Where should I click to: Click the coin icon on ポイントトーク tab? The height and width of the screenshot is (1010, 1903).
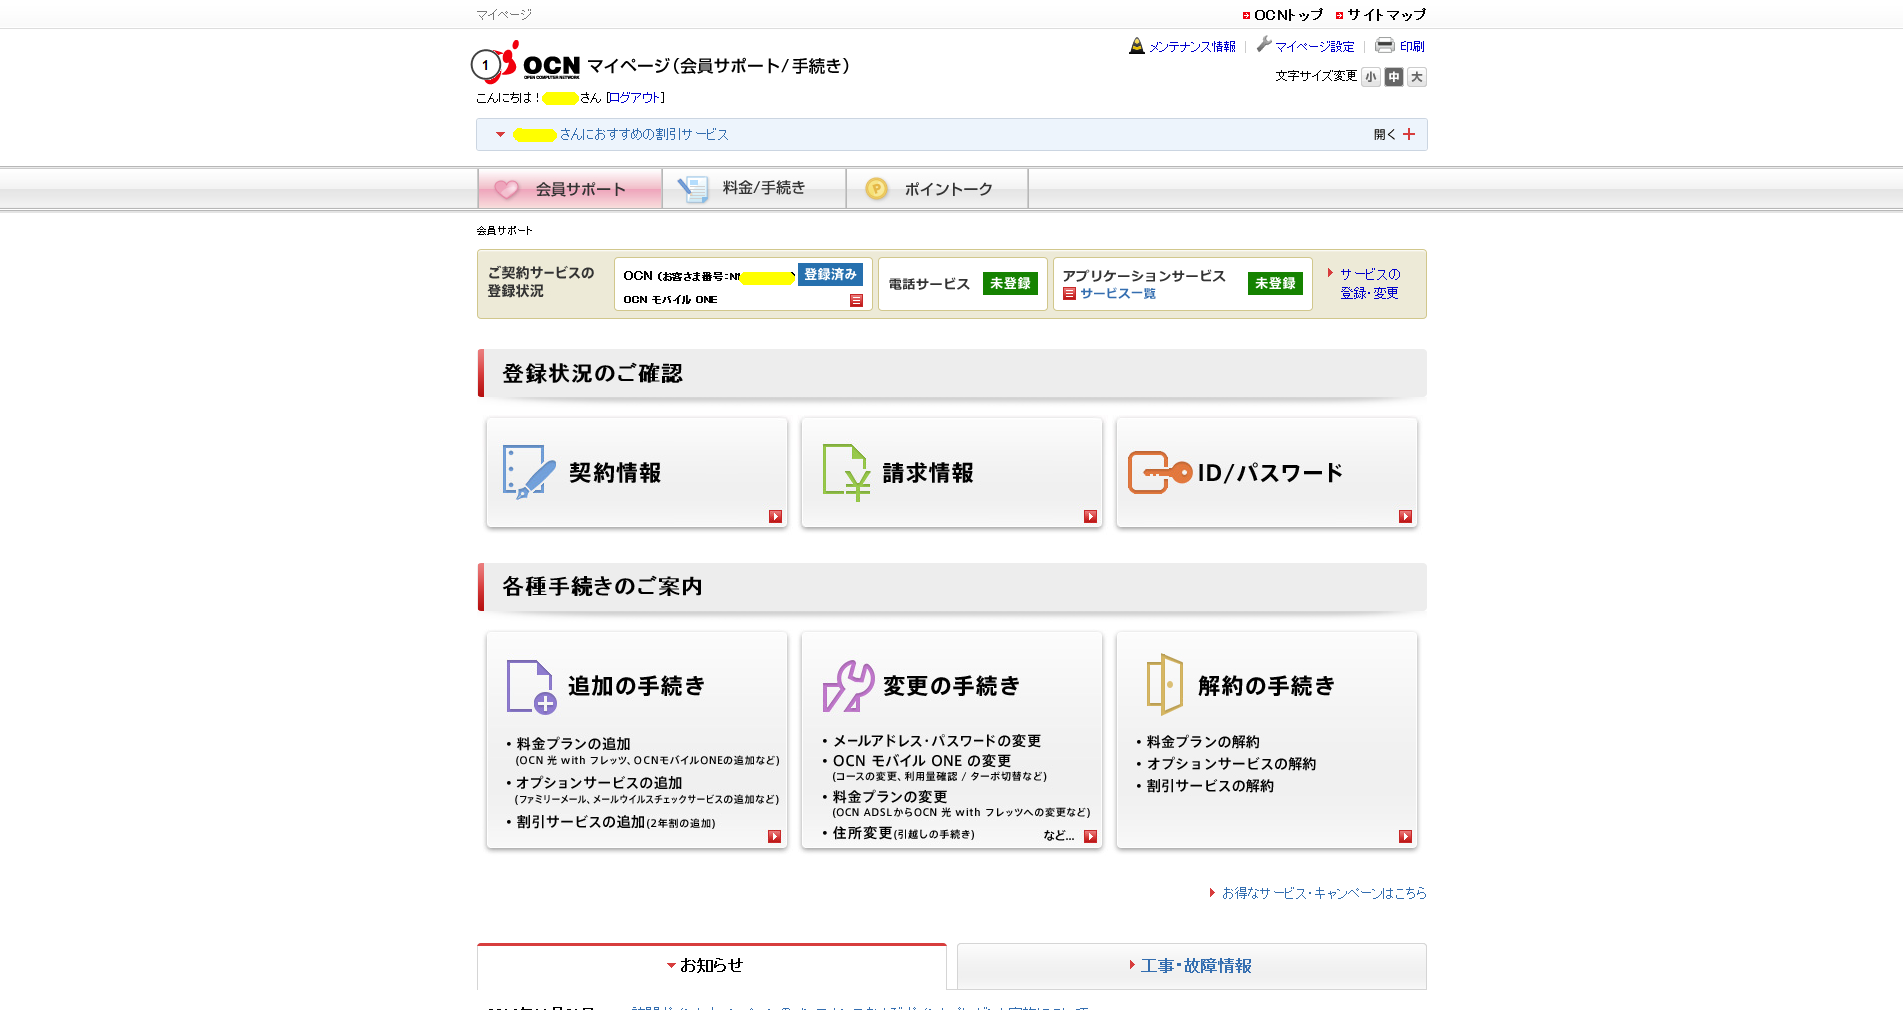click(876, 189)
